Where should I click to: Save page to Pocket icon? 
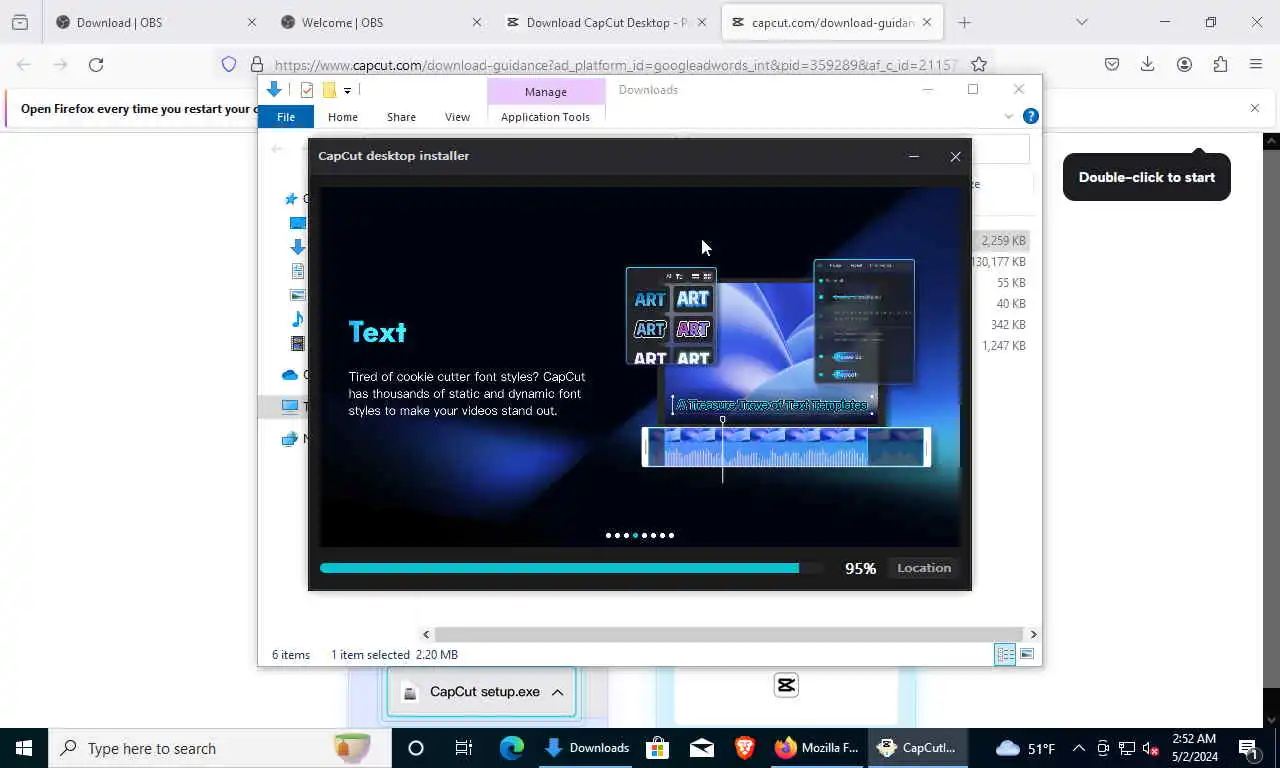point(1112,65)
